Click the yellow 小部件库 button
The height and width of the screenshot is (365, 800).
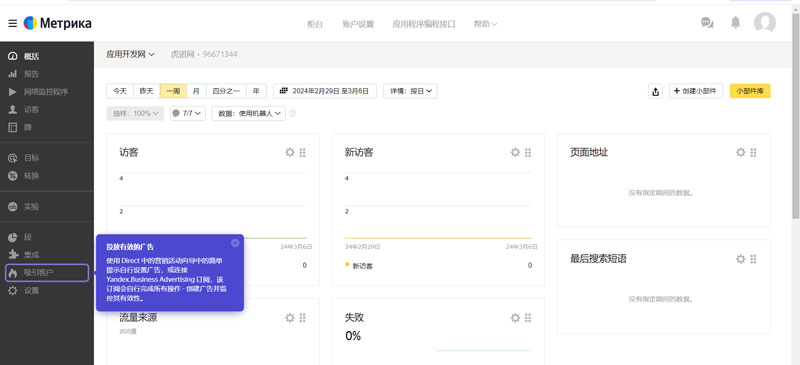750,91
